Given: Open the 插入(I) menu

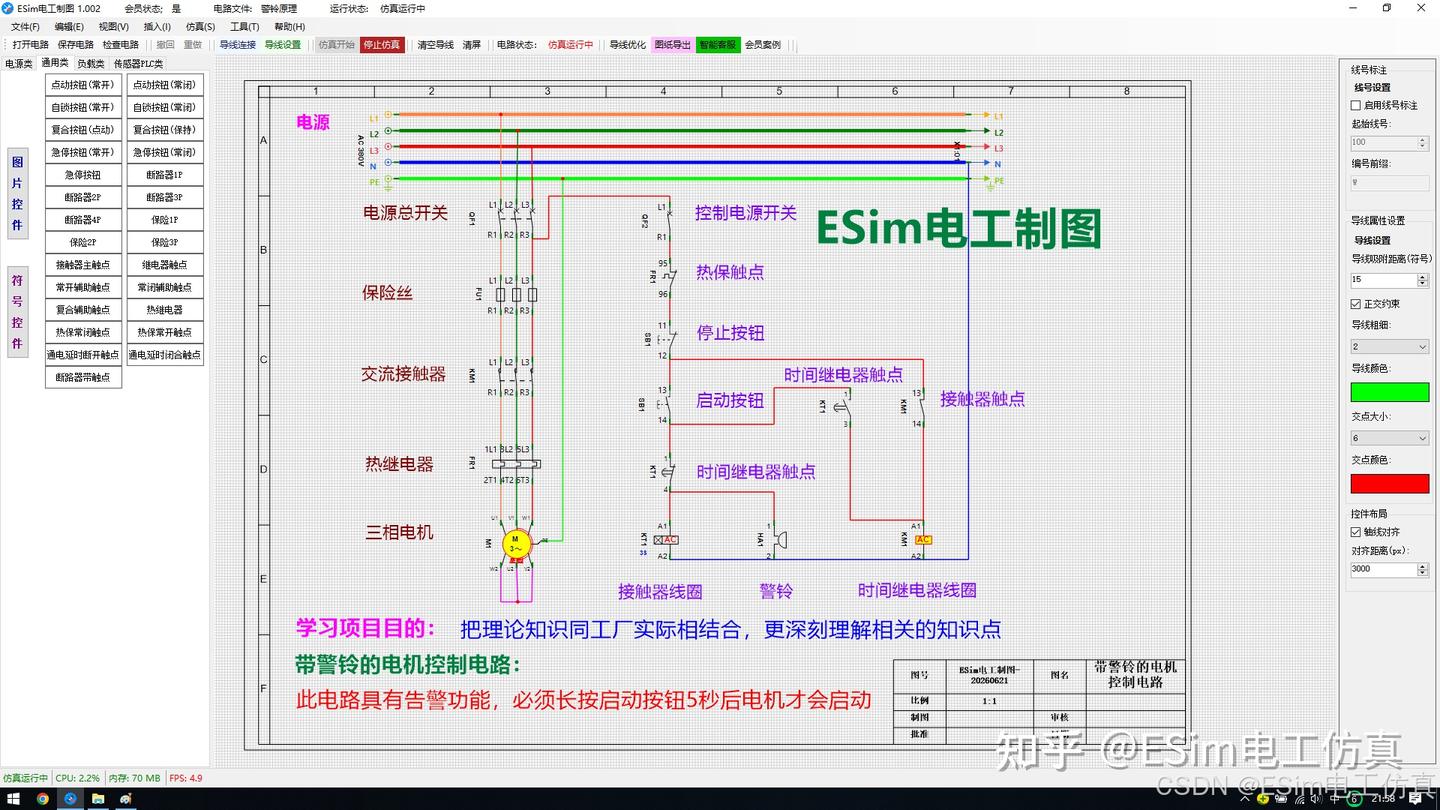Looking at the screenshot, I should (157, 27).
